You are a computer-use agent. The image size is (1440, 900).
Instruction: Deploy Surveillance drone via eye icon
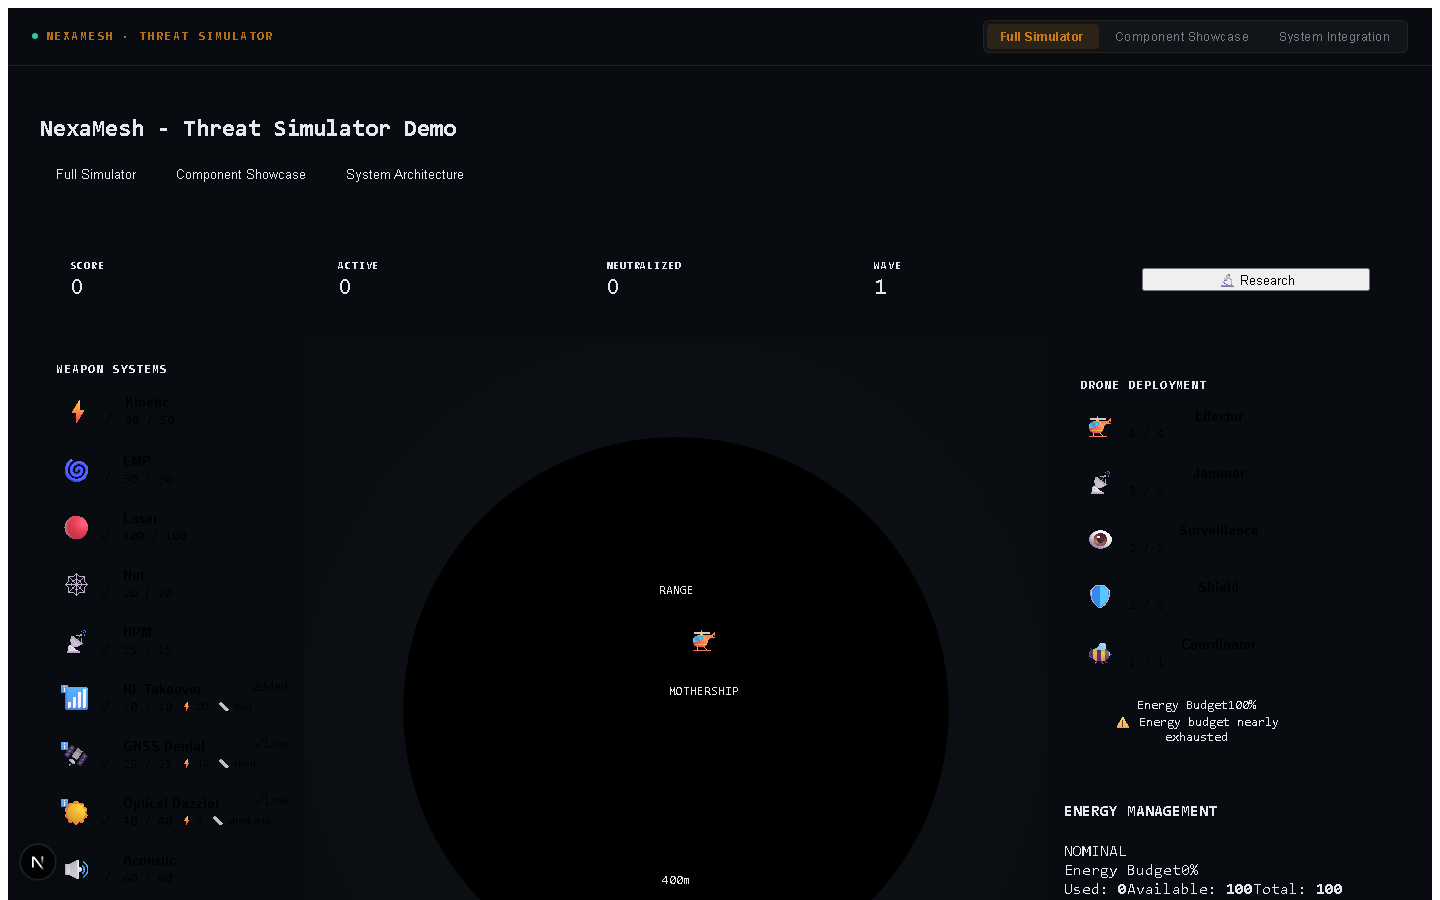[1100, 540]
